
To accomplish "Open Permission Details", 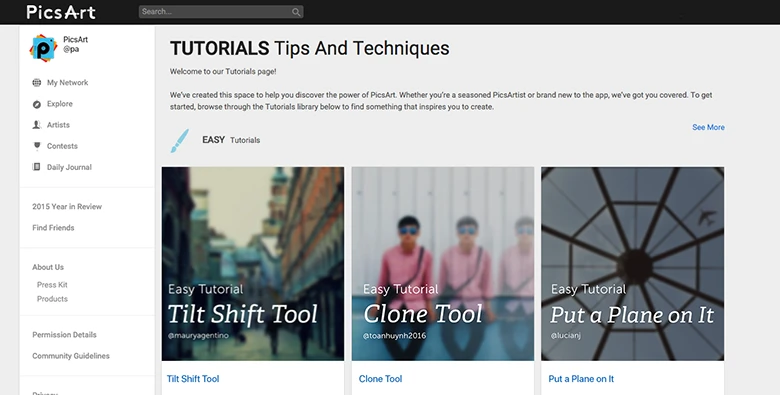I will coord(65,335).
